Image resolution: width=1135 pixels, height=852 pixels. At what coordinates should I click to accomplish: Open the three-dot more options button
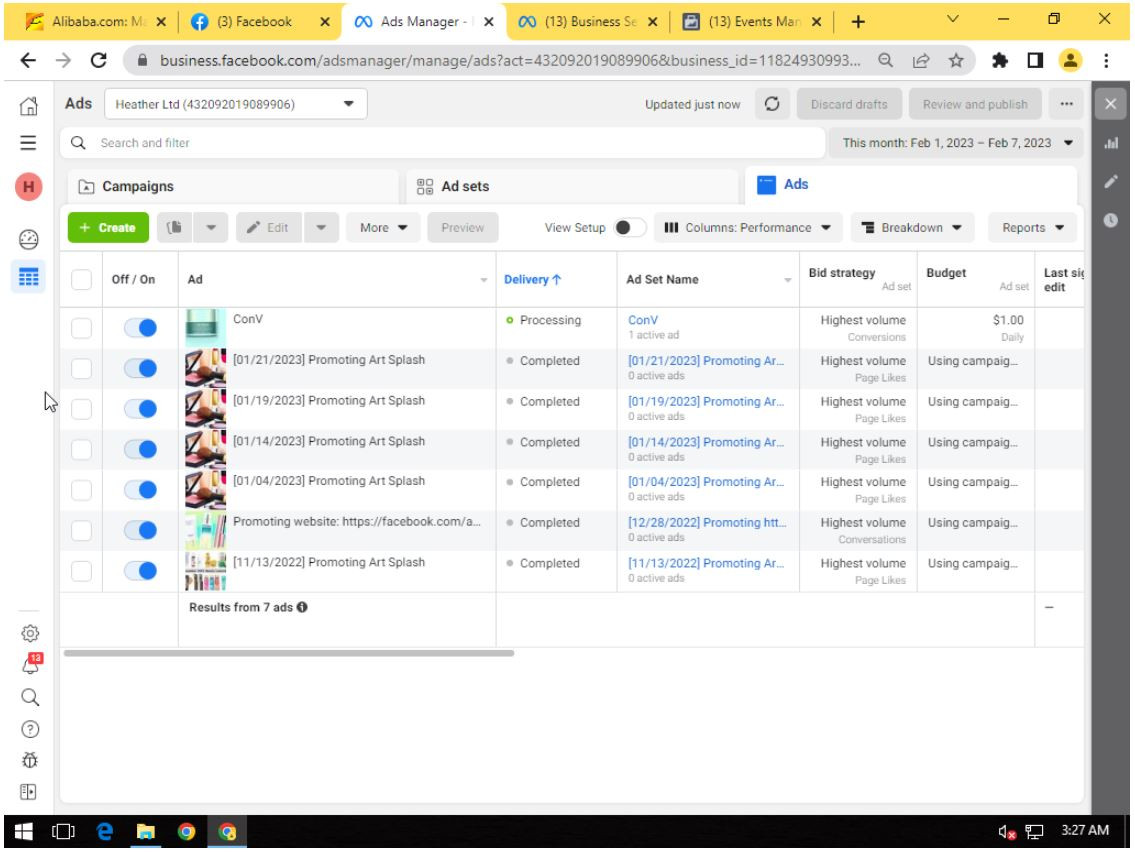(1066, 104)
